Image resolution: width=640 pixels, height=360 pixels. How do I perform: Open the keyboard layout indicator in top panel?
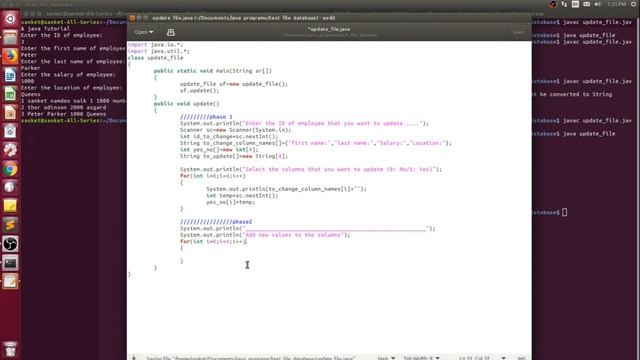(x=576, y=4)
